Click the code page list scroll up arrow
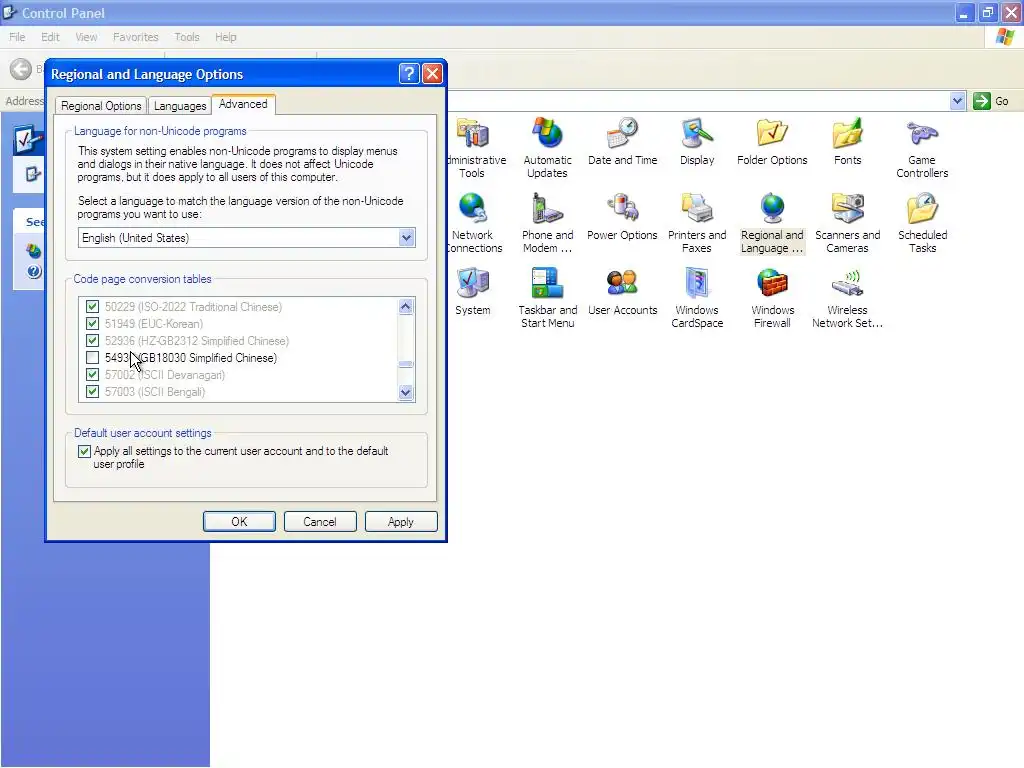 406,306
